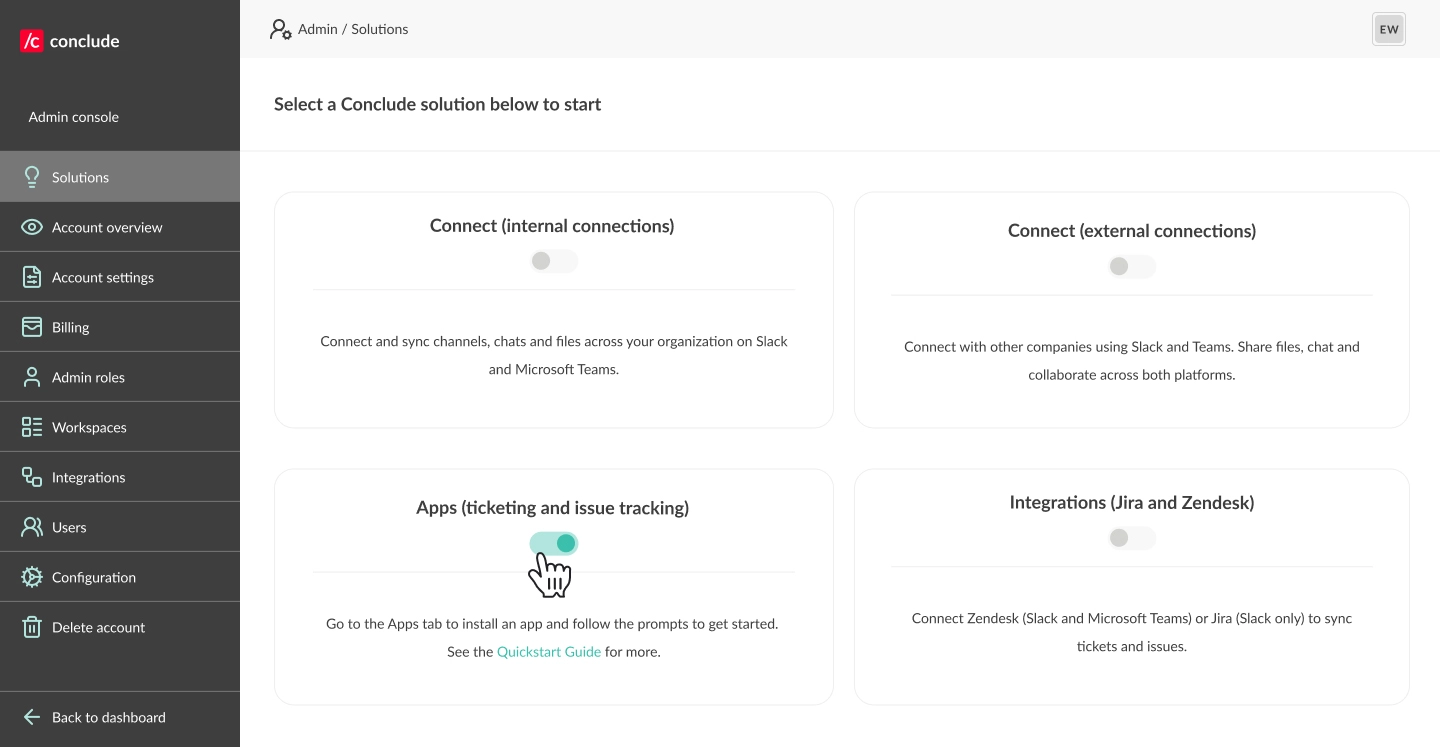Open Billing via the card icon
This screenshot has height=747, width=1440.
click(32, 326)
